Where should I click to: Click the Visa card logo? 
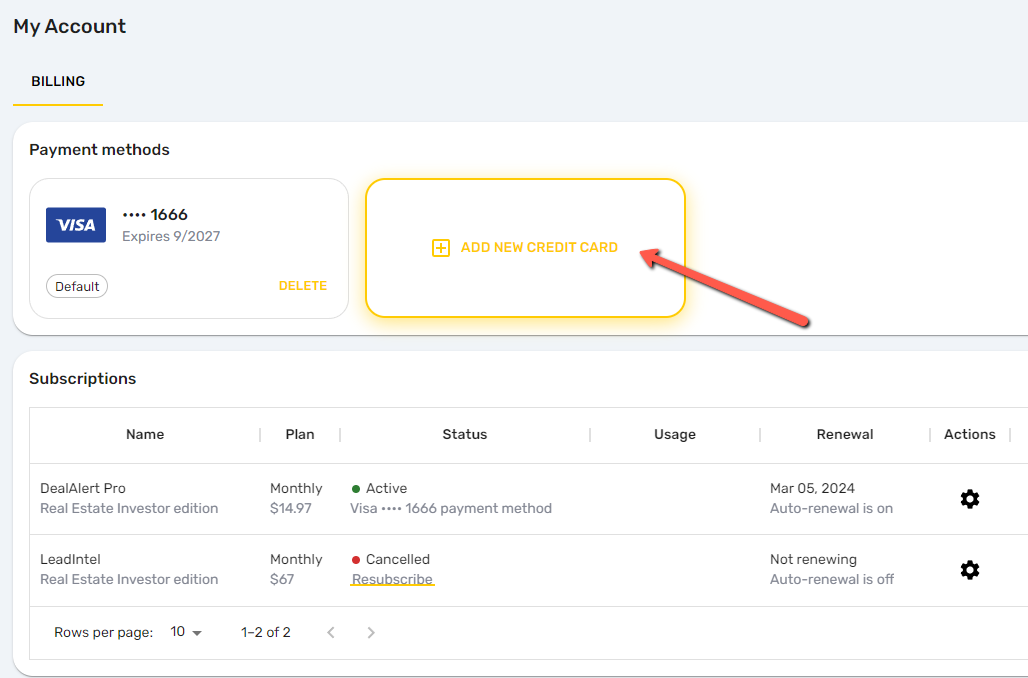point(76,225)
